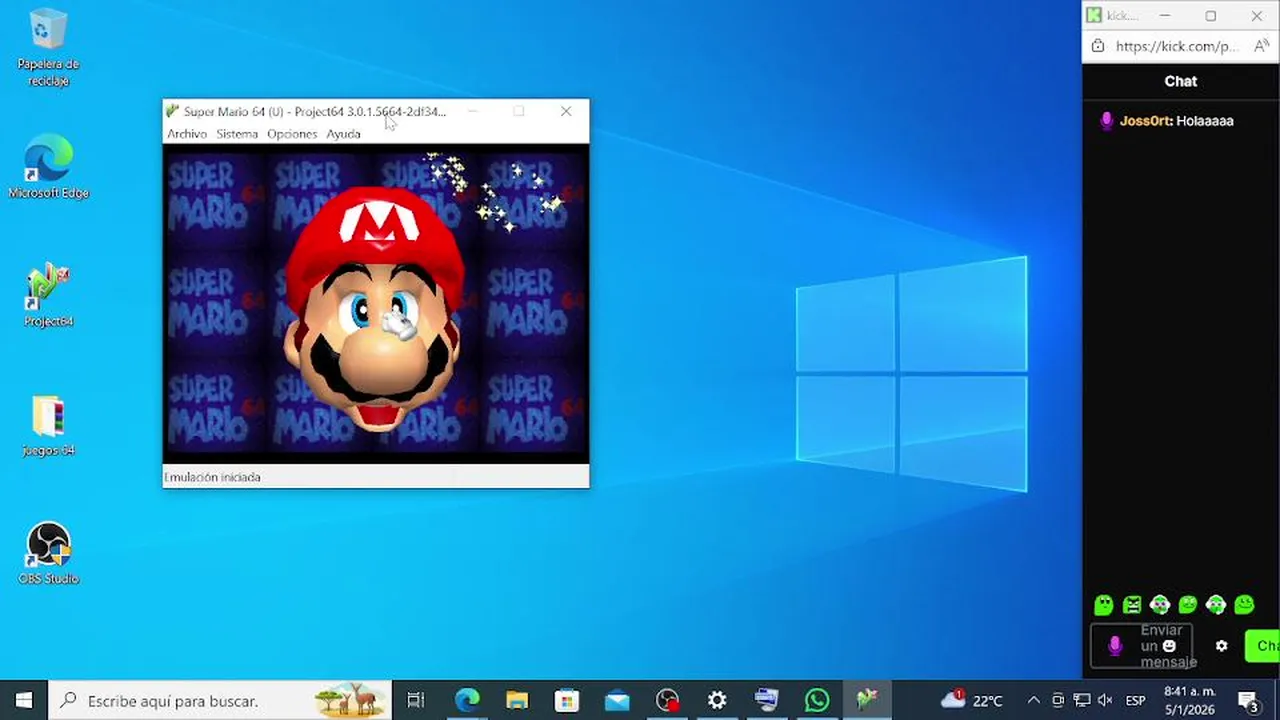Screen dimensions: 1280x720
Task: Click the 'Enviar un mensaje' chat input
Action: pos(1143,646)
